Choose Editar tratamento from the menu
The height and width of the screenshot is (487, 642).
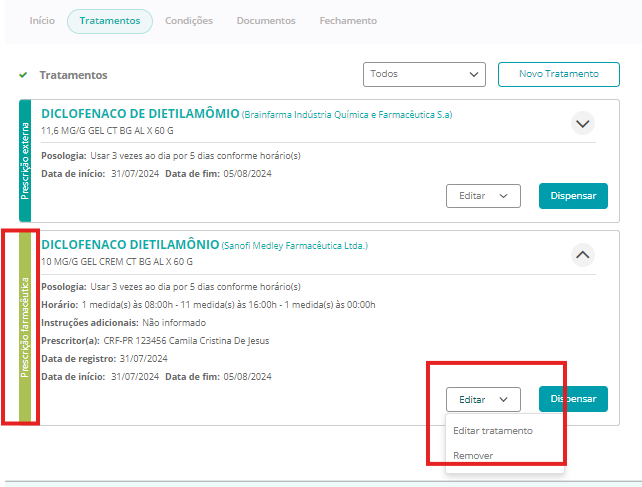[x=493, y=431]
